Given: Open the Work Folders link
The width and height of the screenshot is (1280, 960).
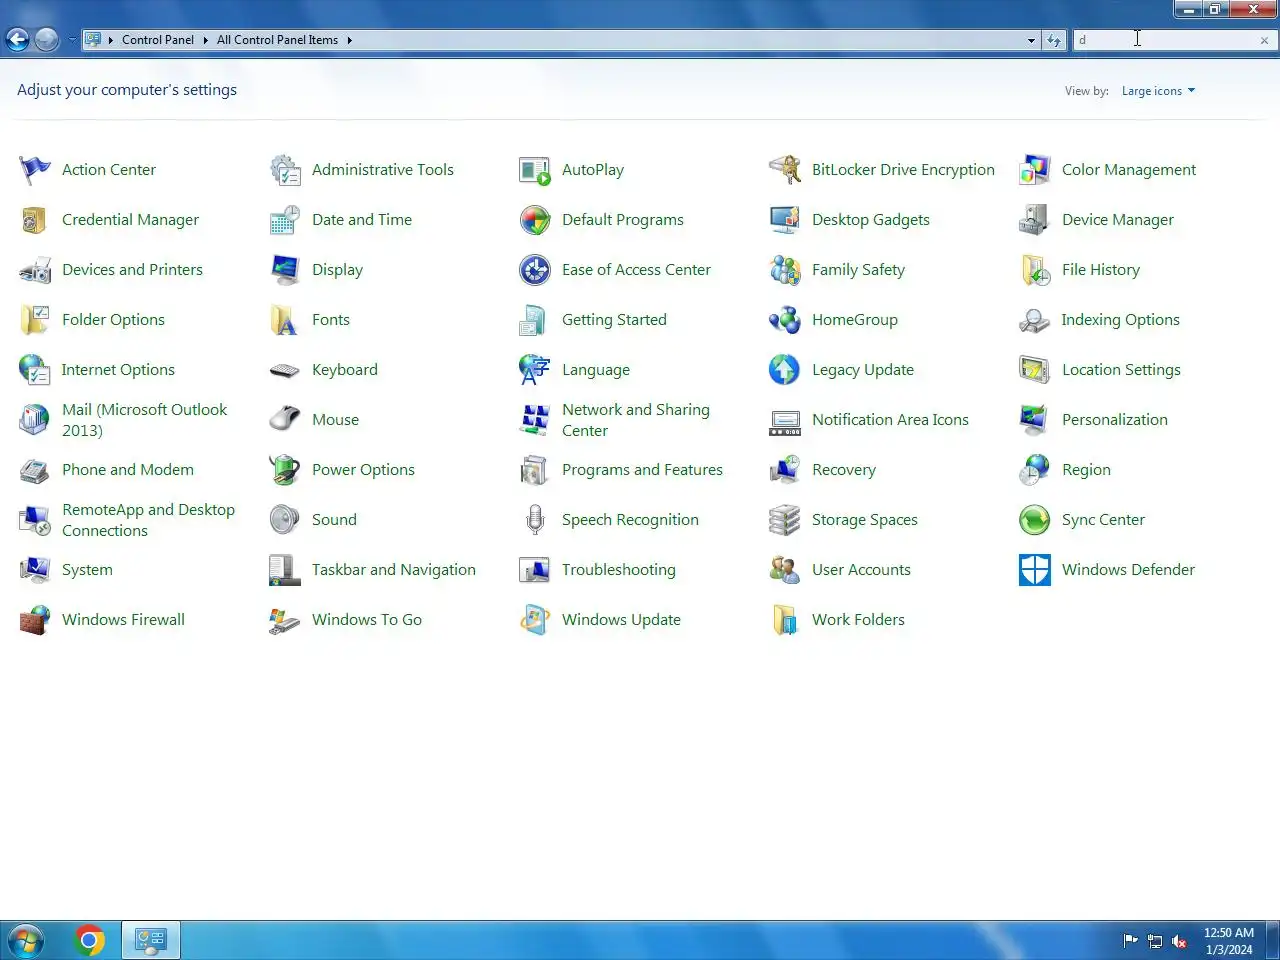Looking at the screenshot, I should point(858,620).
